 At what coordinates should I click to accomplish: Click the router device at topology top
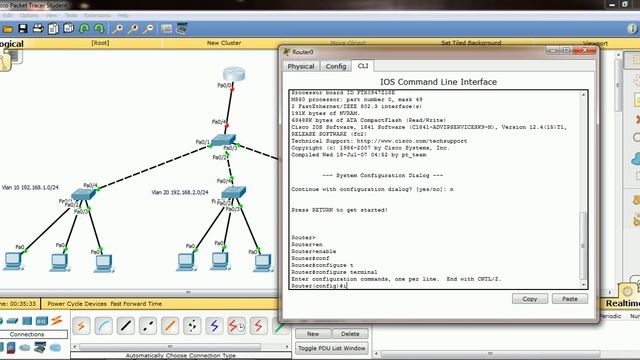pyautogui.click(x=234, y=74)
